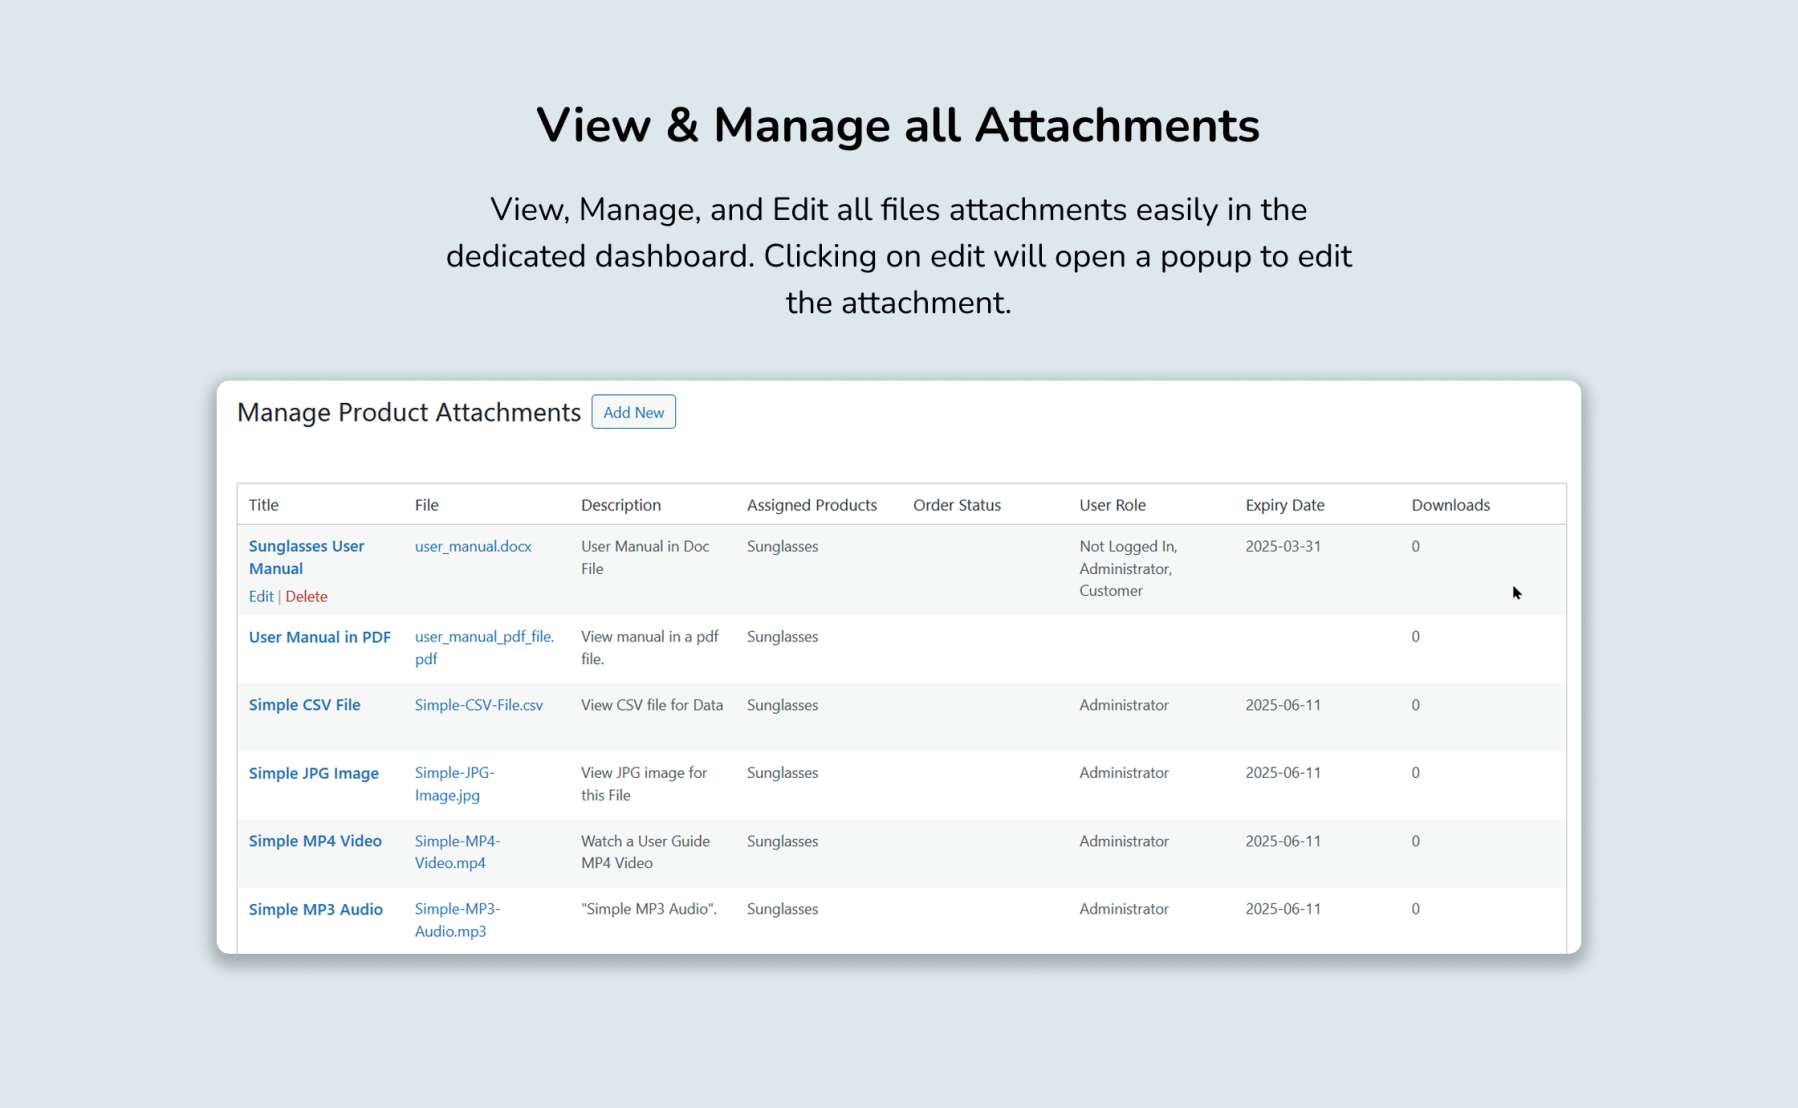Open User Manual in PDF title
Image resolution: width=1798 pixels, height=1108 pixels.
click(319, 637)
